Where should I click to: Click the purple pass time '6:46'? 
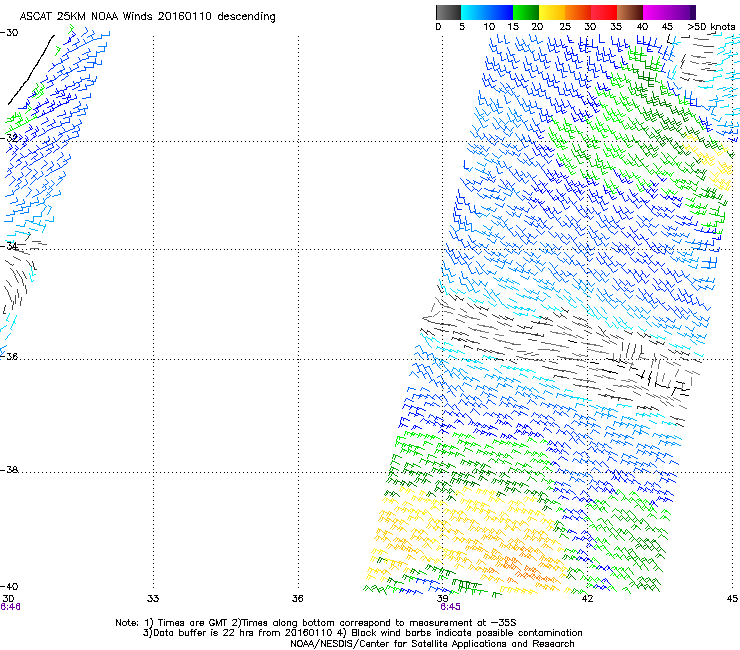(10, 607)
